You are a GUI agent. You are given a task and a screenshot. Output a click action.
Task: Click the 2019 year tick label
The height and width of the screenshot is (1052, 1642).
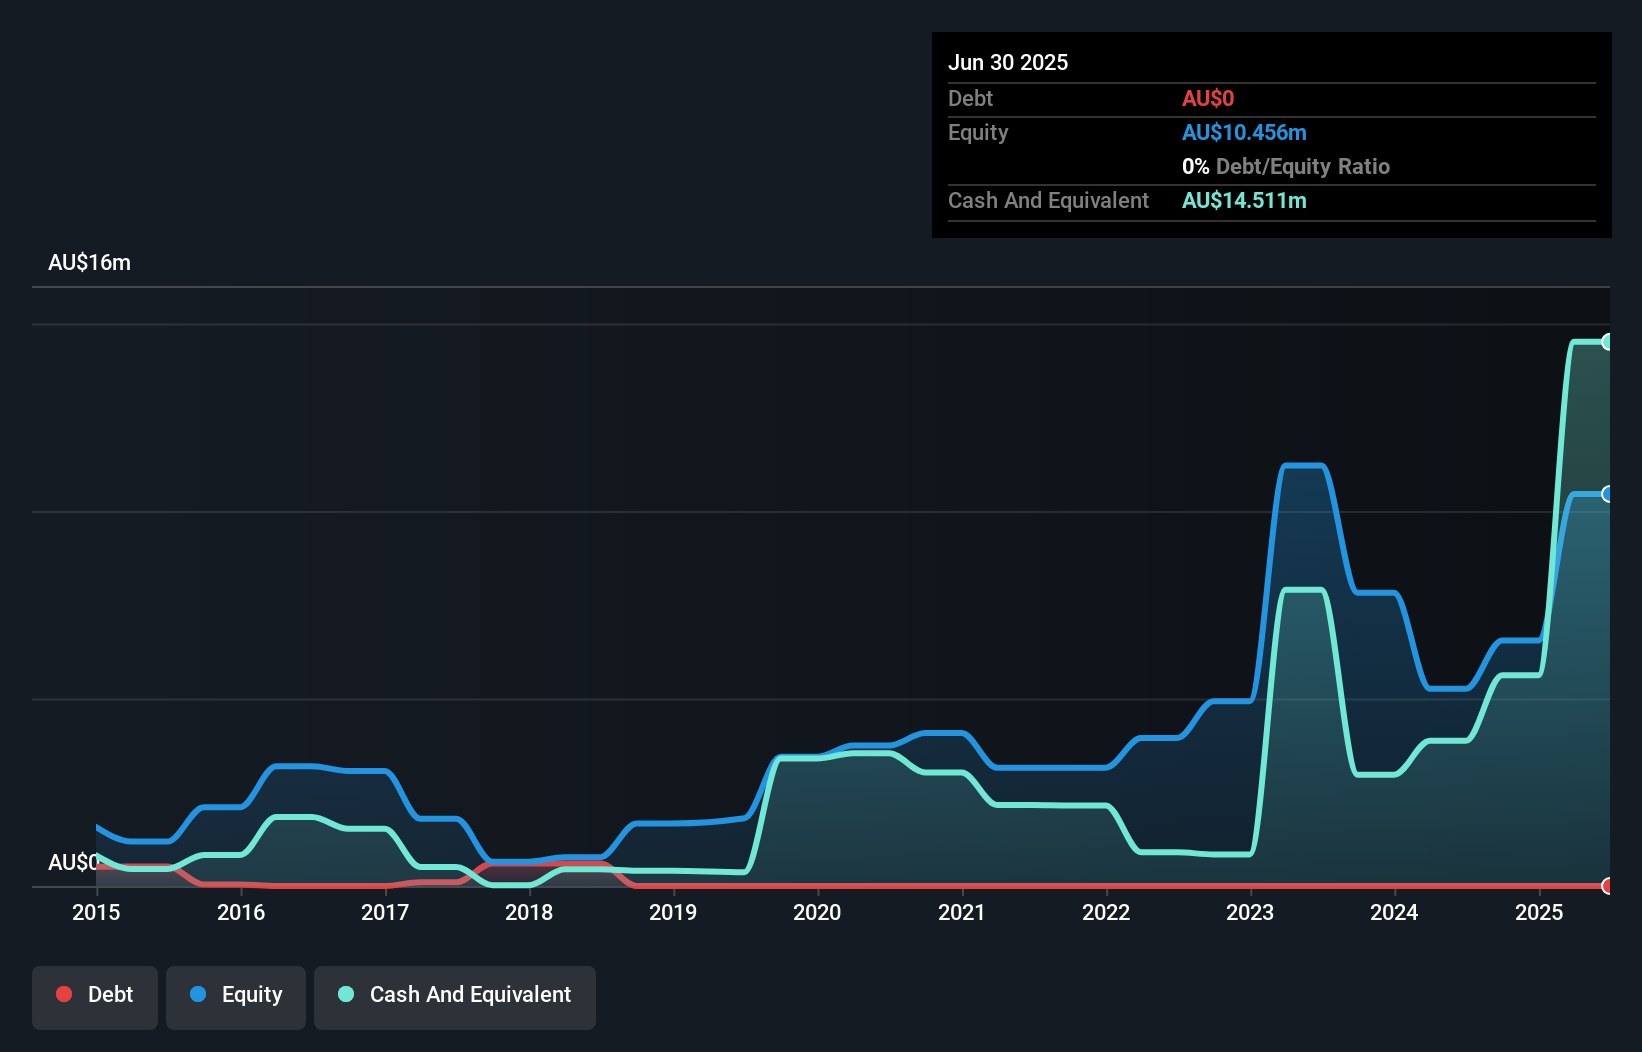point(673,912)
